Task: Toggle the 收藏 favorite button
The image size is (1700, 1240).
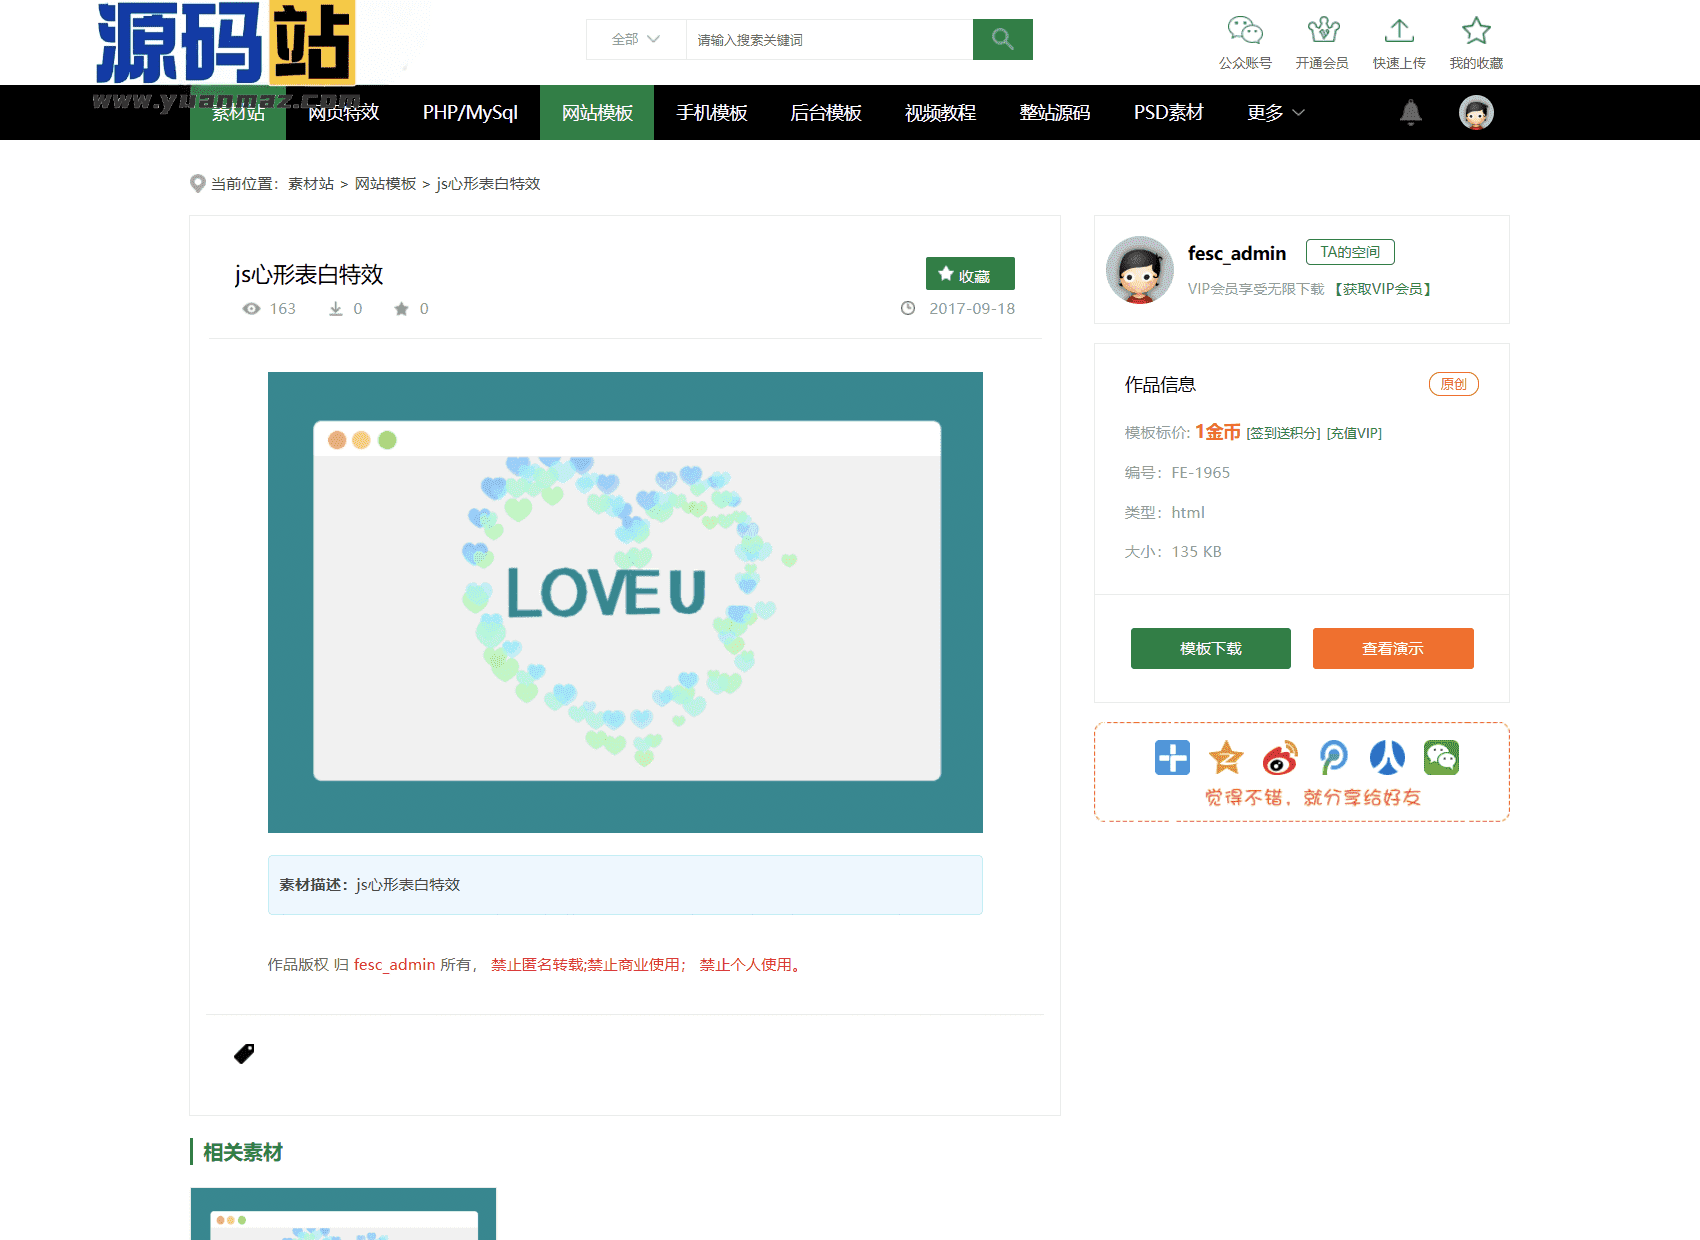Action: click(x=969, y=274)
